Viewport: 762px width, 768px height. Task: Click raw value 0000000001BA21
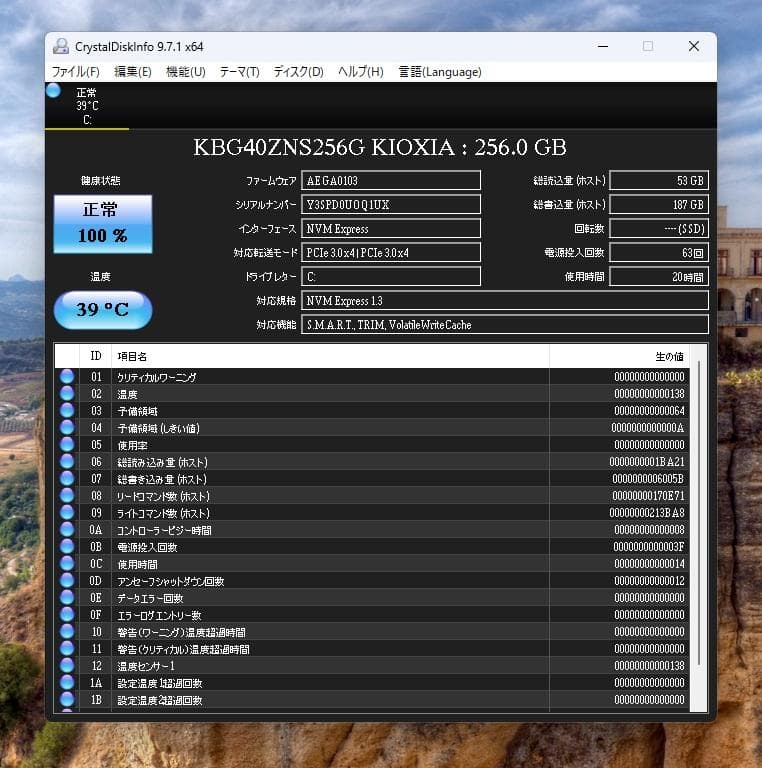647,461
